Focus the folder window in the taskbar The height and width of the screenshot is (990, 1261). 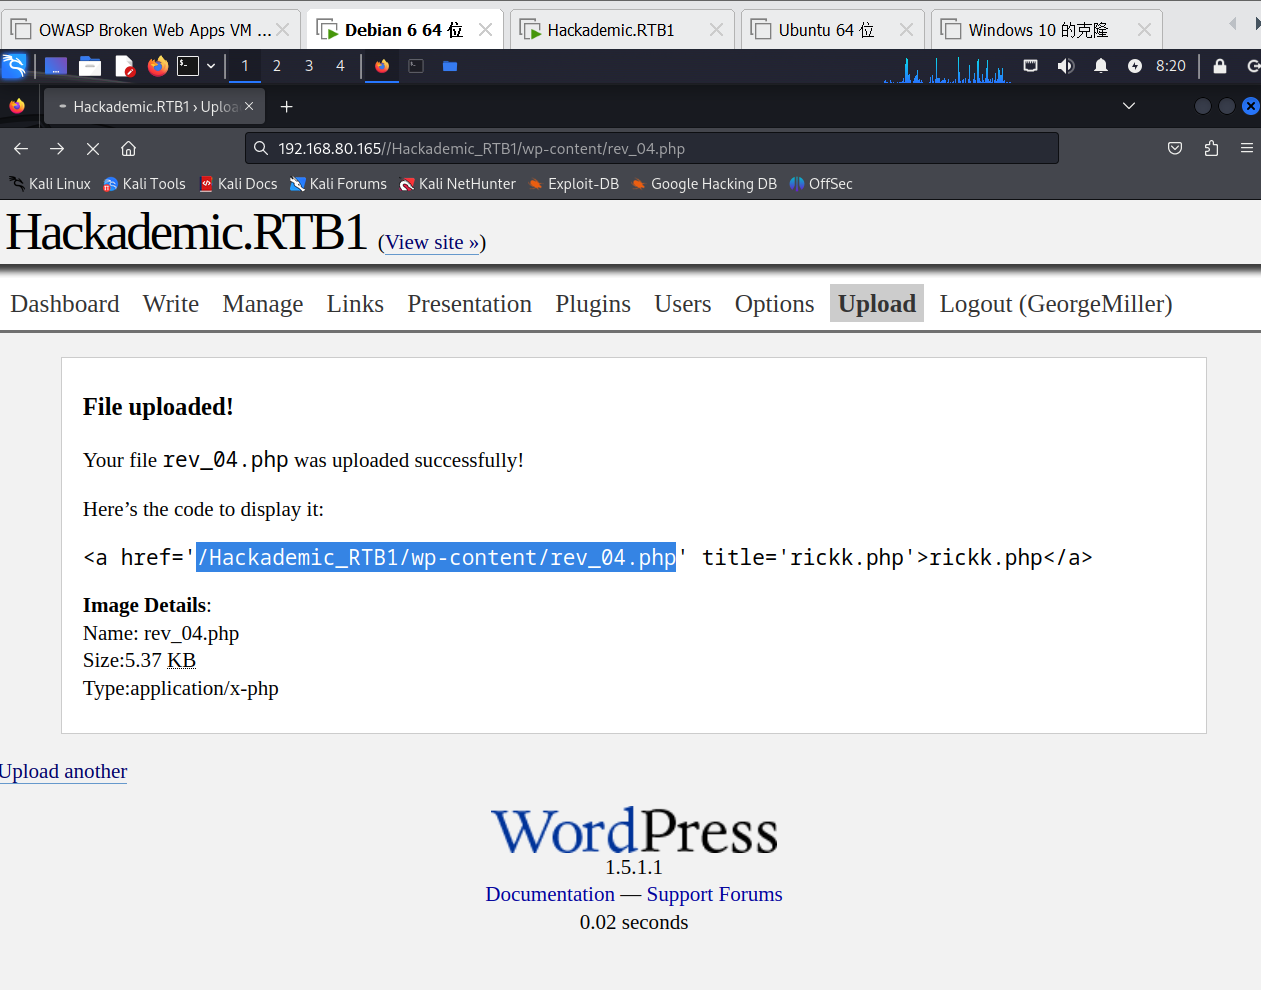[450, 66]
